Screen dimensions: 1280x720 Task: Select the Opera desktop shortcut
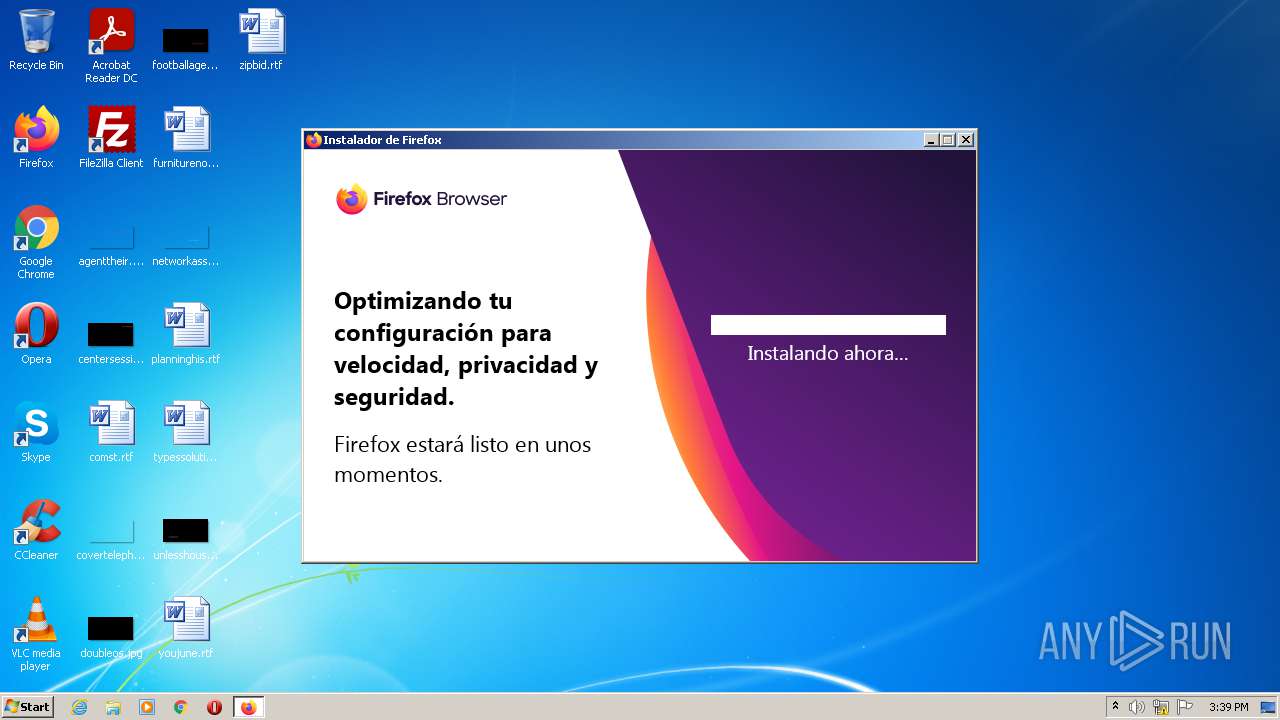point(36,334)
